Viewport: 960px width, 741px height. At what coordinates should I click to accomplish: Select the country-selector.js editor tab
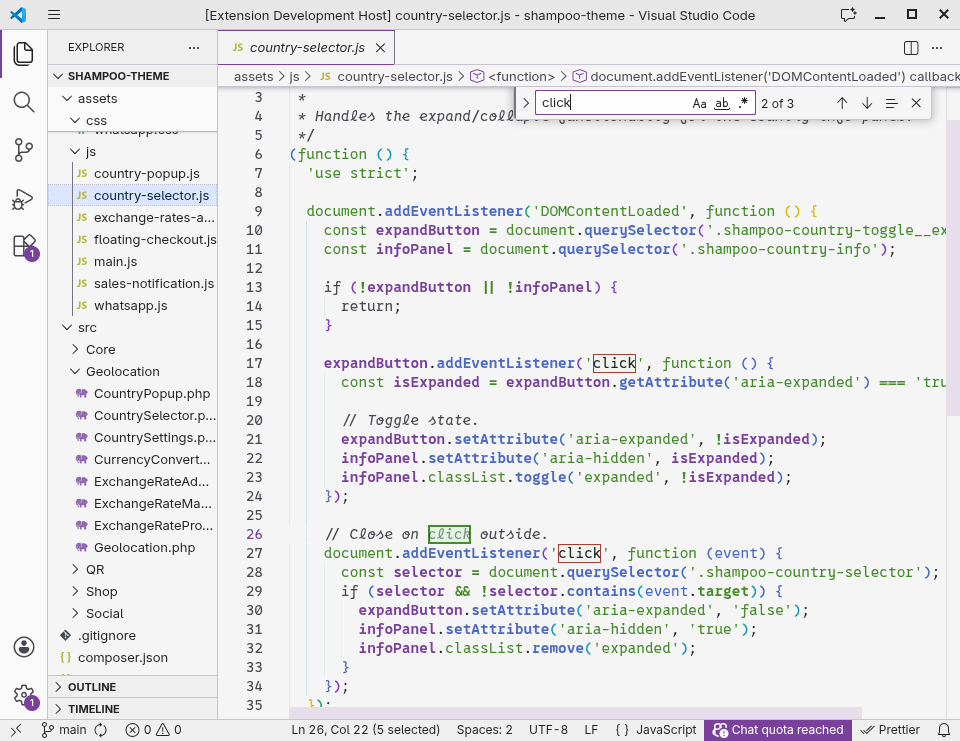[306, 48]
